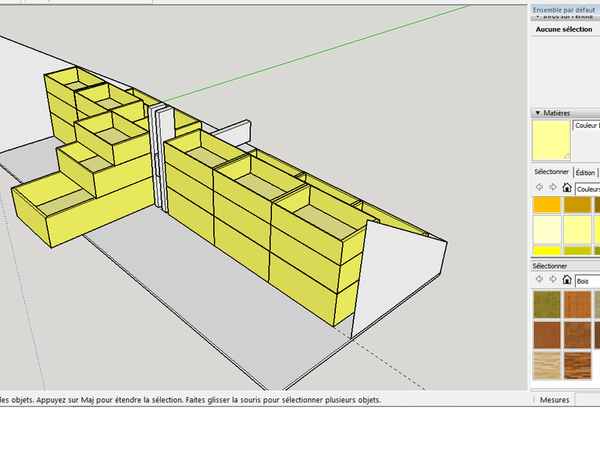
Task: Select the olive green wood texture thumbnail
Action: [x=546, y=304]
